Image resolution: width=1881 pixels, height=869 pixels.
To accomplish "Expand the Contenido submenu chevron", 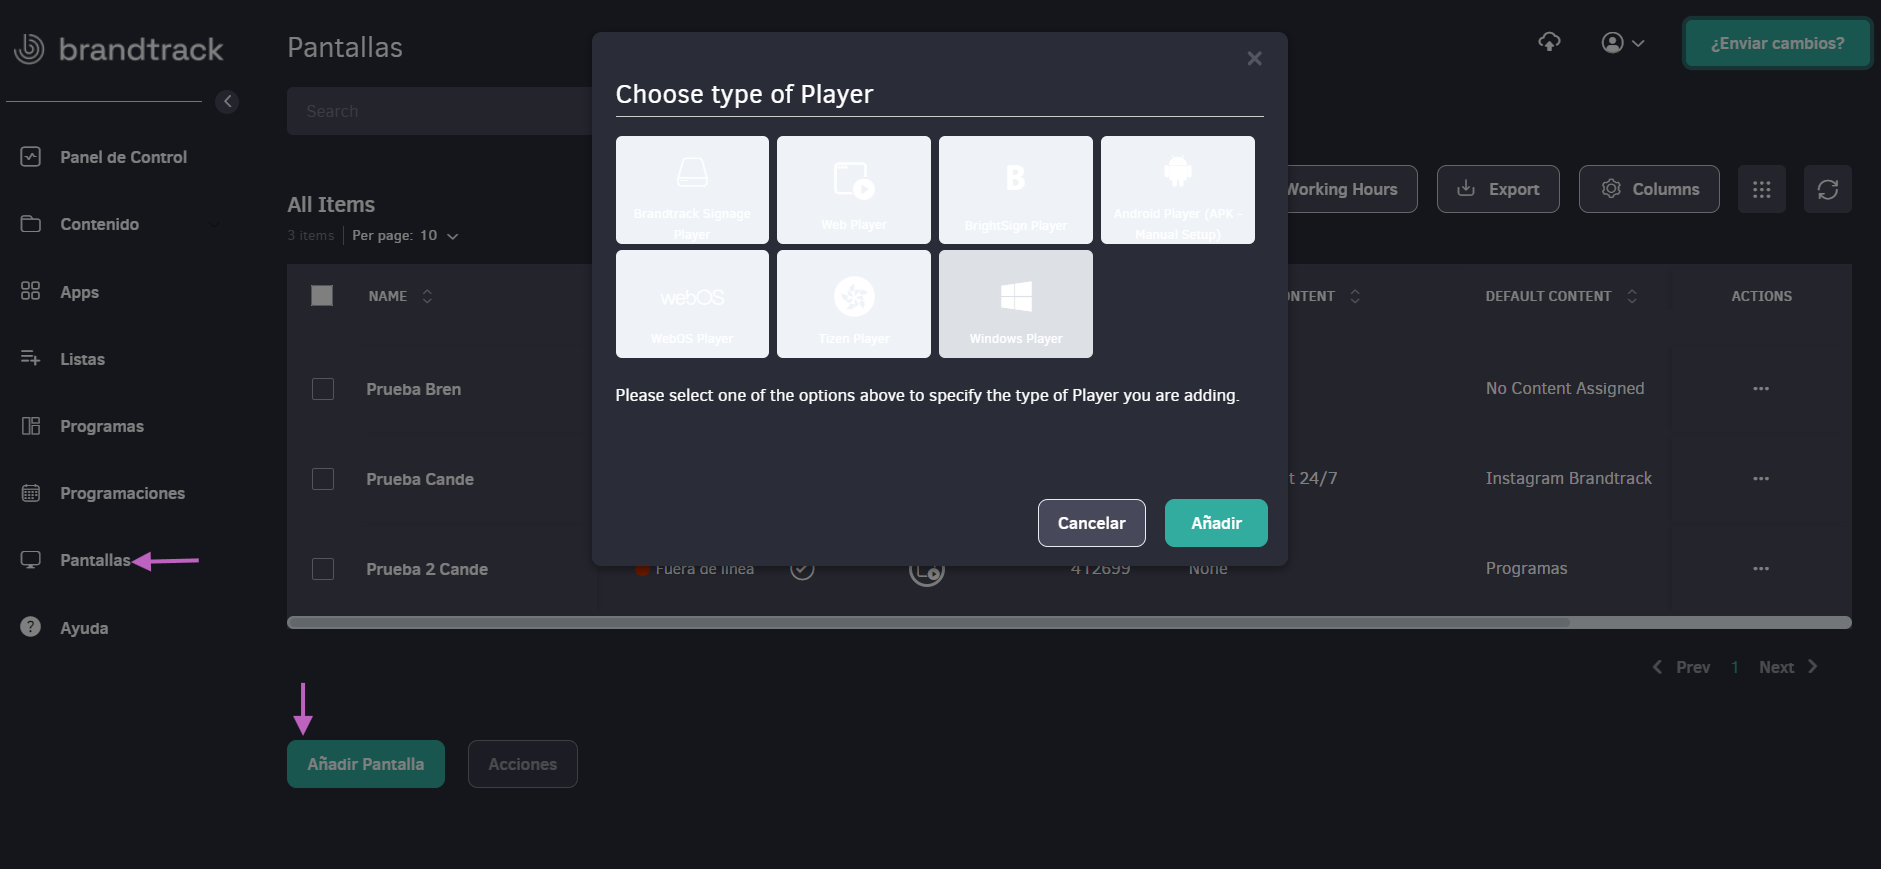I will [x=215, y=224].
